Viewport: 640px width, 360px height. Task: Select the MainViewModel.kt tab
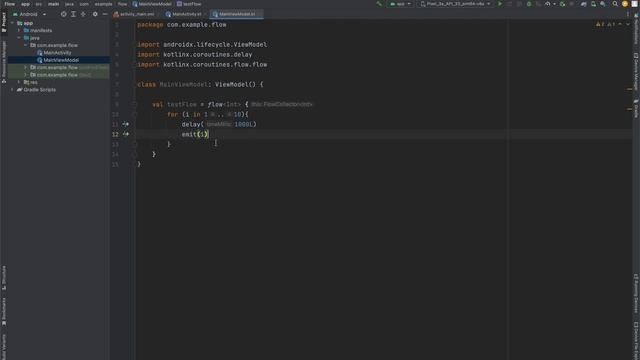[236, 14]
